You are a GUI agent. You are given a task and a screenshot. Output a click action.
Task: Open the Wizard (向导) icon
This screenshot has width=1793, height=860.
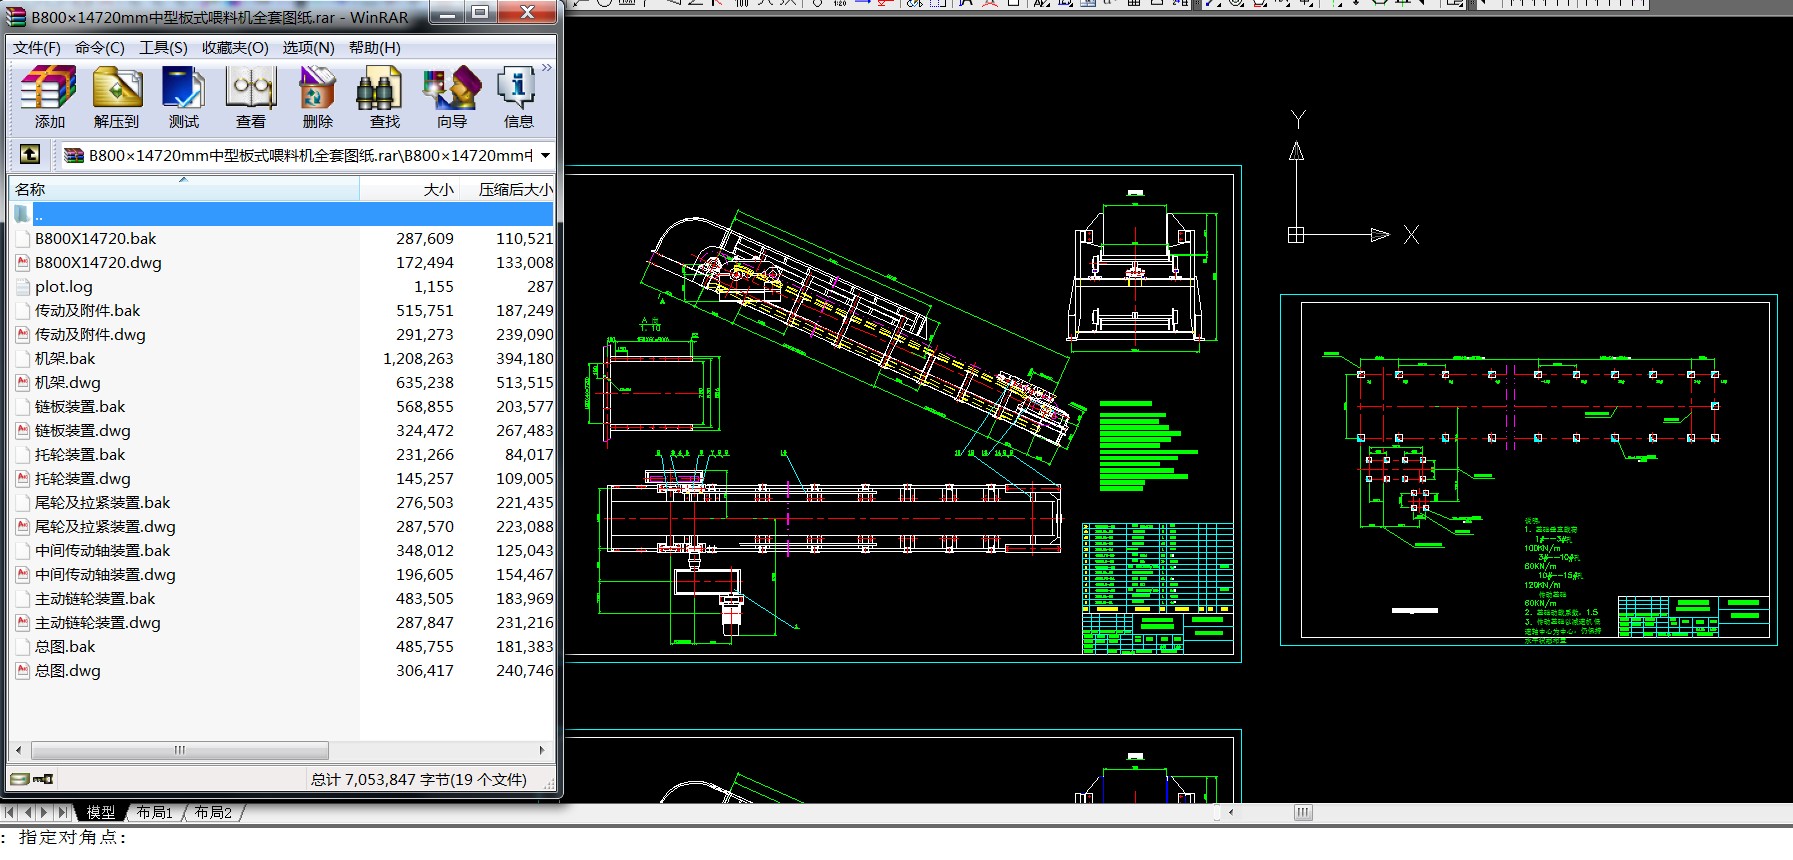(451, 97)
